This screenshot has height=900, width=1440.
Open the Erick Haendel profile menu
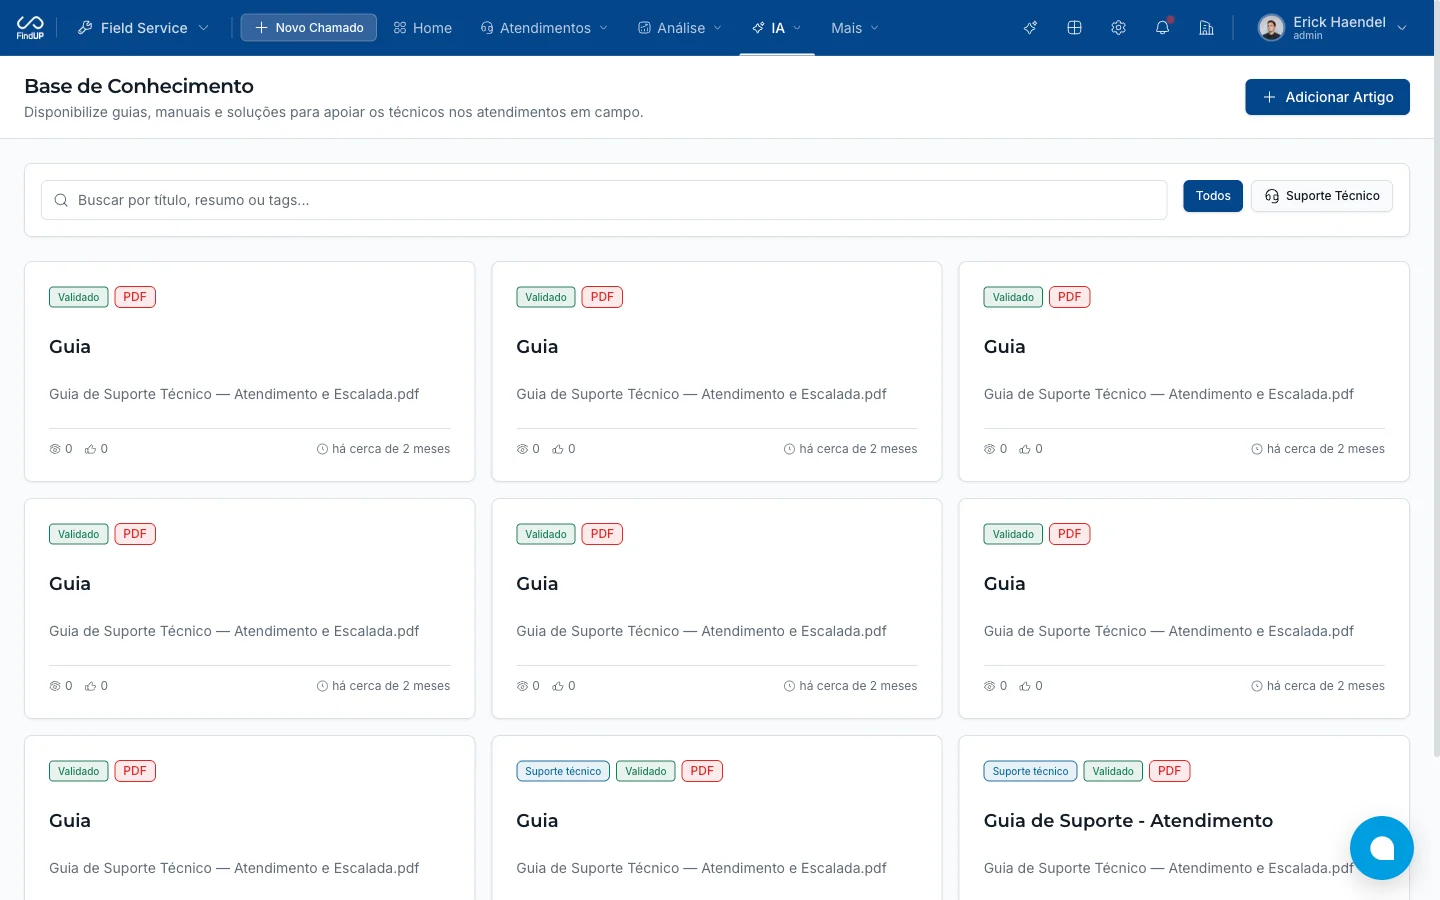[x=1333, y=28]
